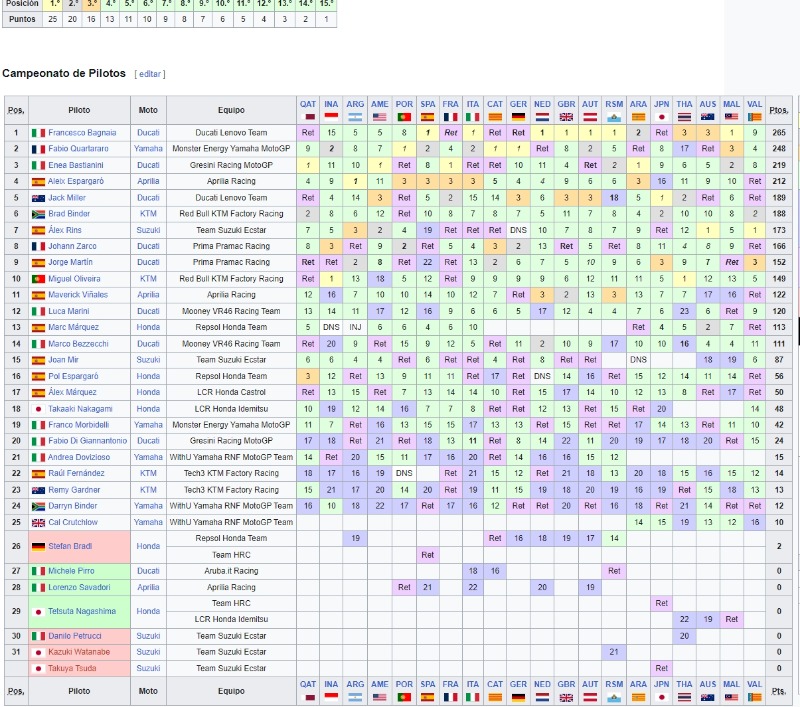This screenshot has height=707, width=800.
Task: Follow the Tetsuta Nagashima link
Action: pos(82,611)
